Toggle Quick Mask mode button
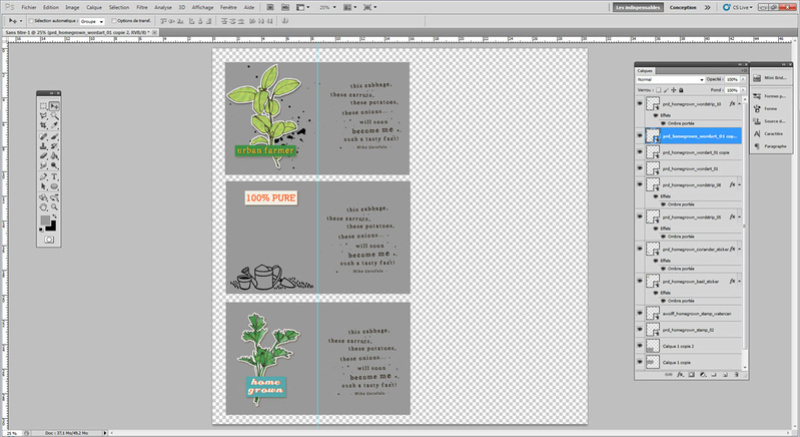800x437 pixels. (x=49, y=239)
